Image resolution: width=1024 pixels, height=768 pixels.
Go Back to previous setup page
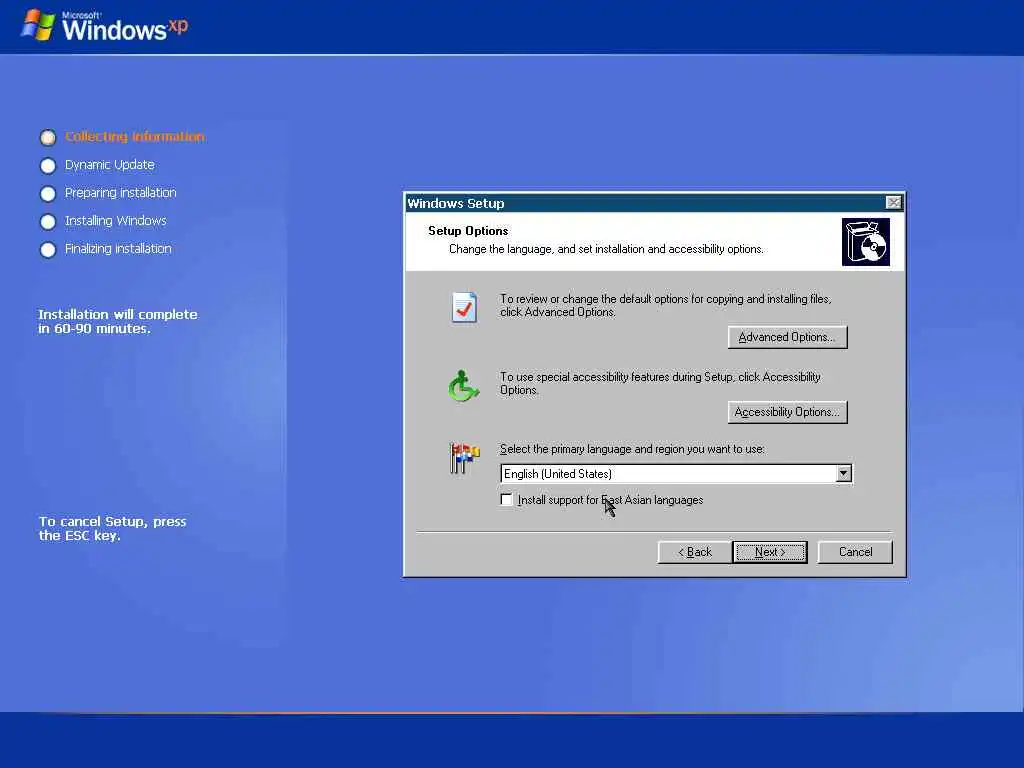(x=695, y=552)
